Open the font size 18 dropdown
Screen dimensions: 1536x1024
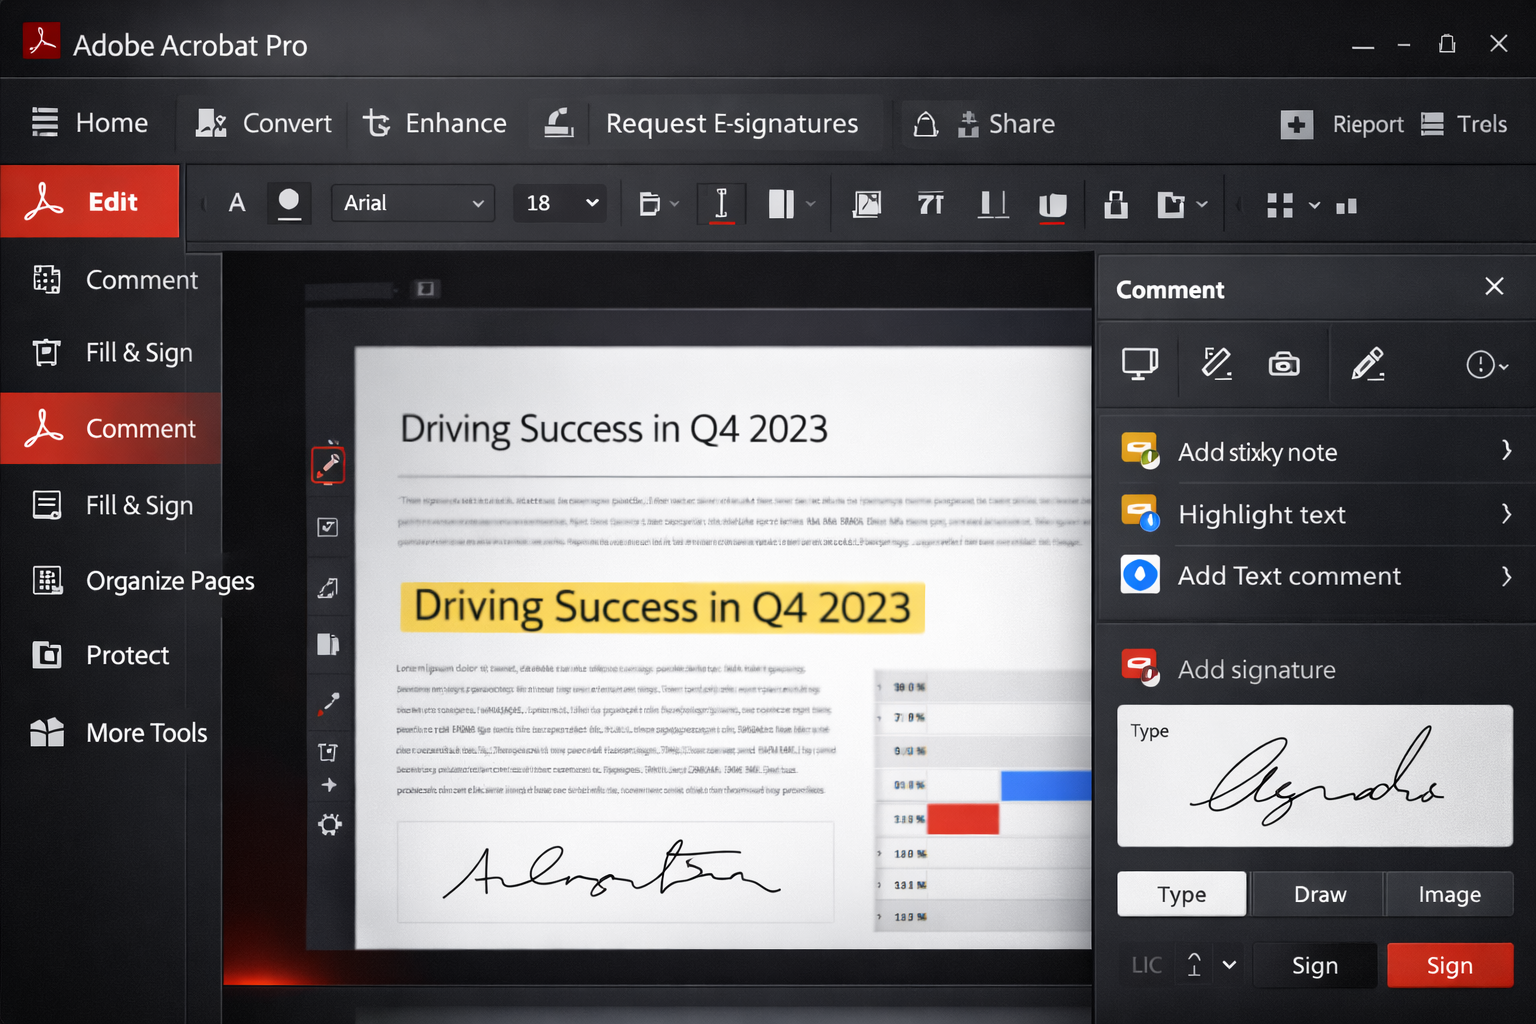(559, 203)
